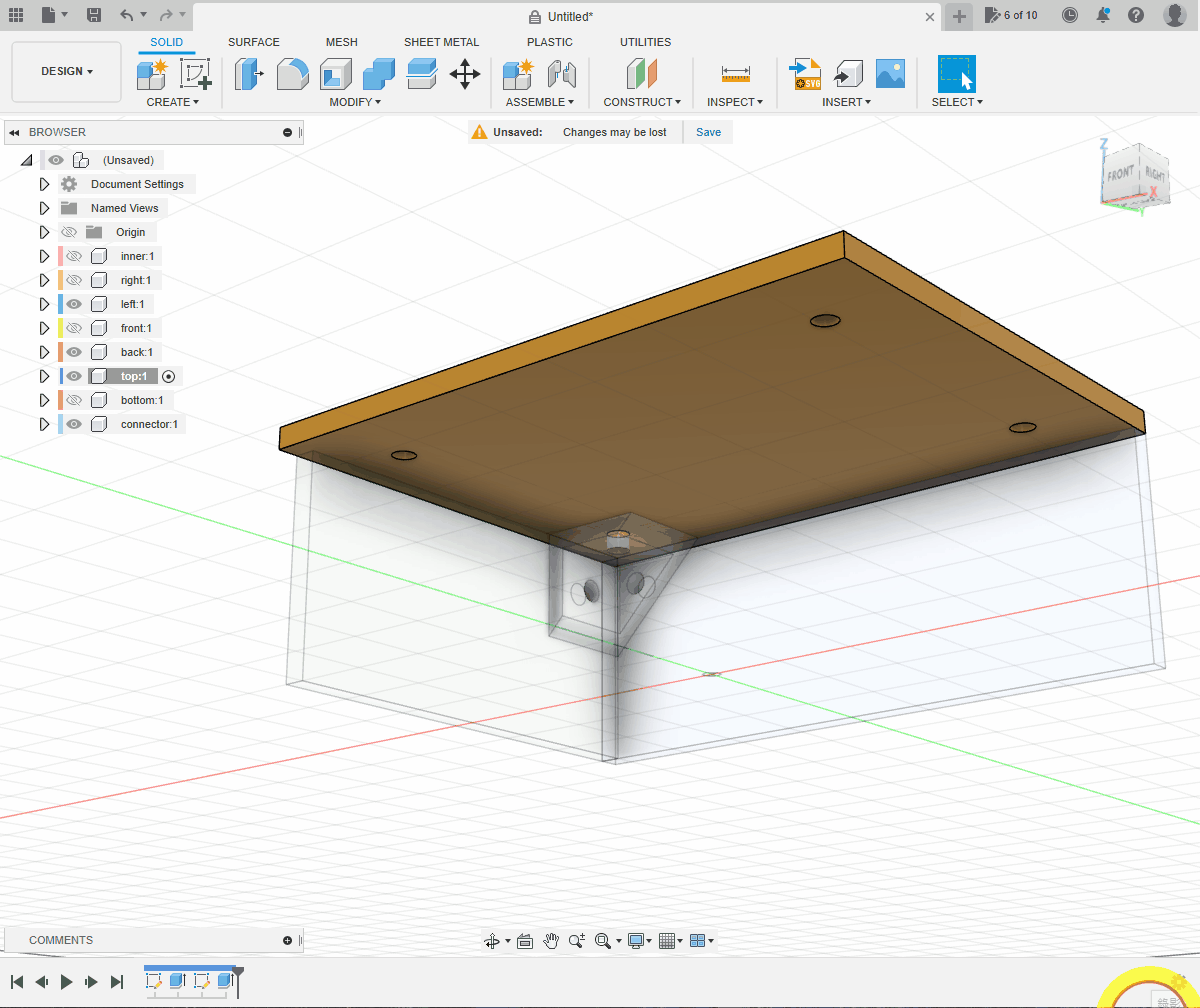Switch to the SURFACE tab
This screenshot has height=1008, width=1200.
tap(254, 42)
